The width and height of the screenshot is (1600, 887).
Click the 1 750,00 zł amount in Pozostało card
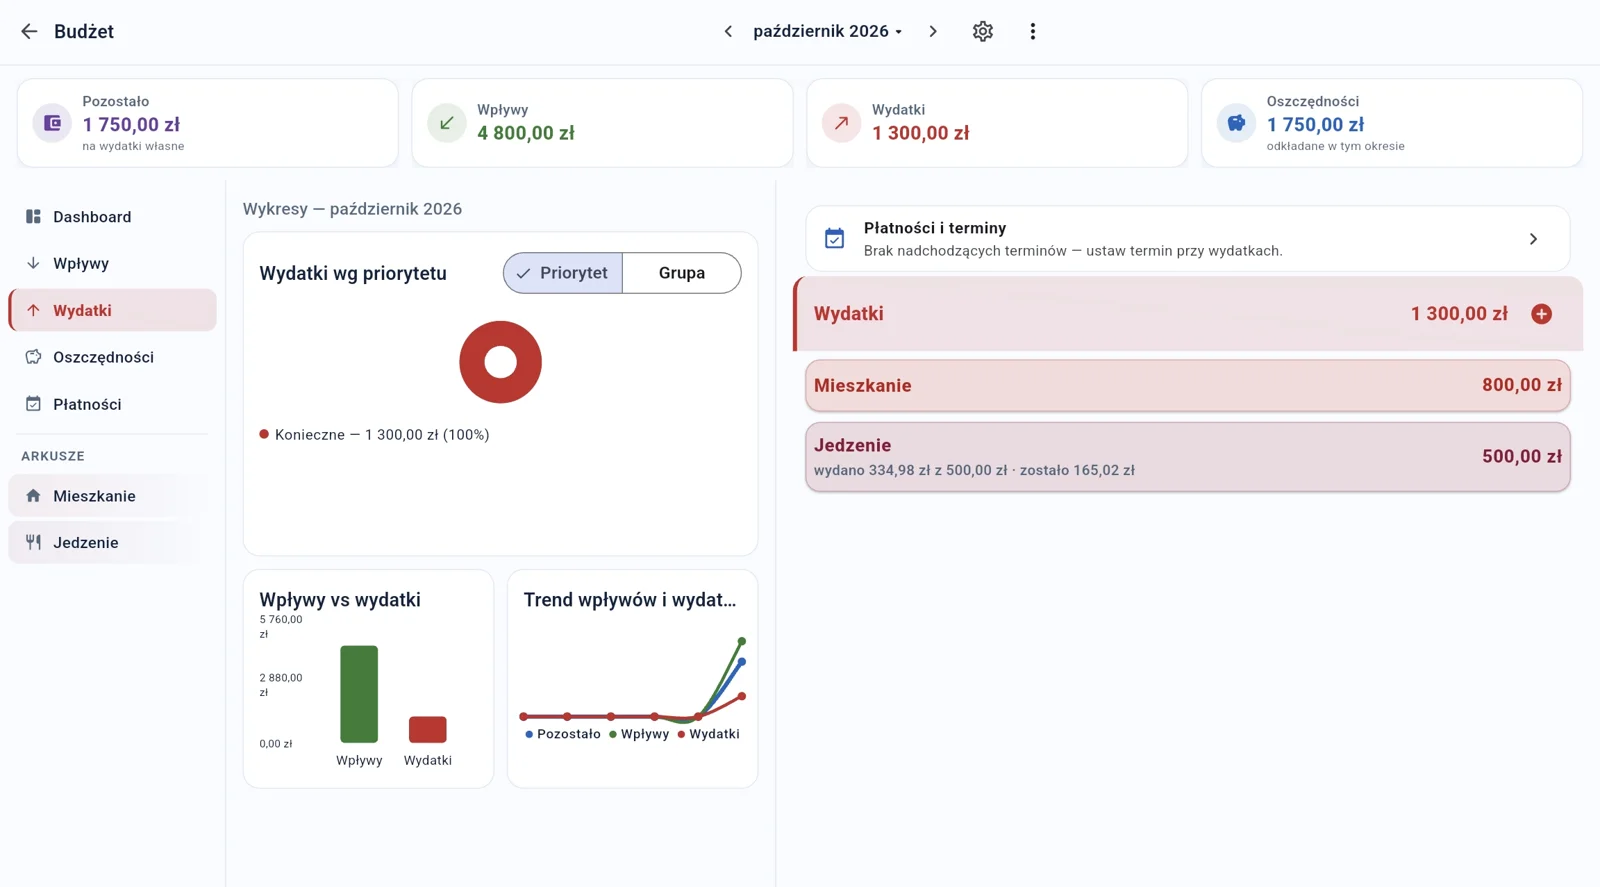pyautogui.click(x=131, y=125)
